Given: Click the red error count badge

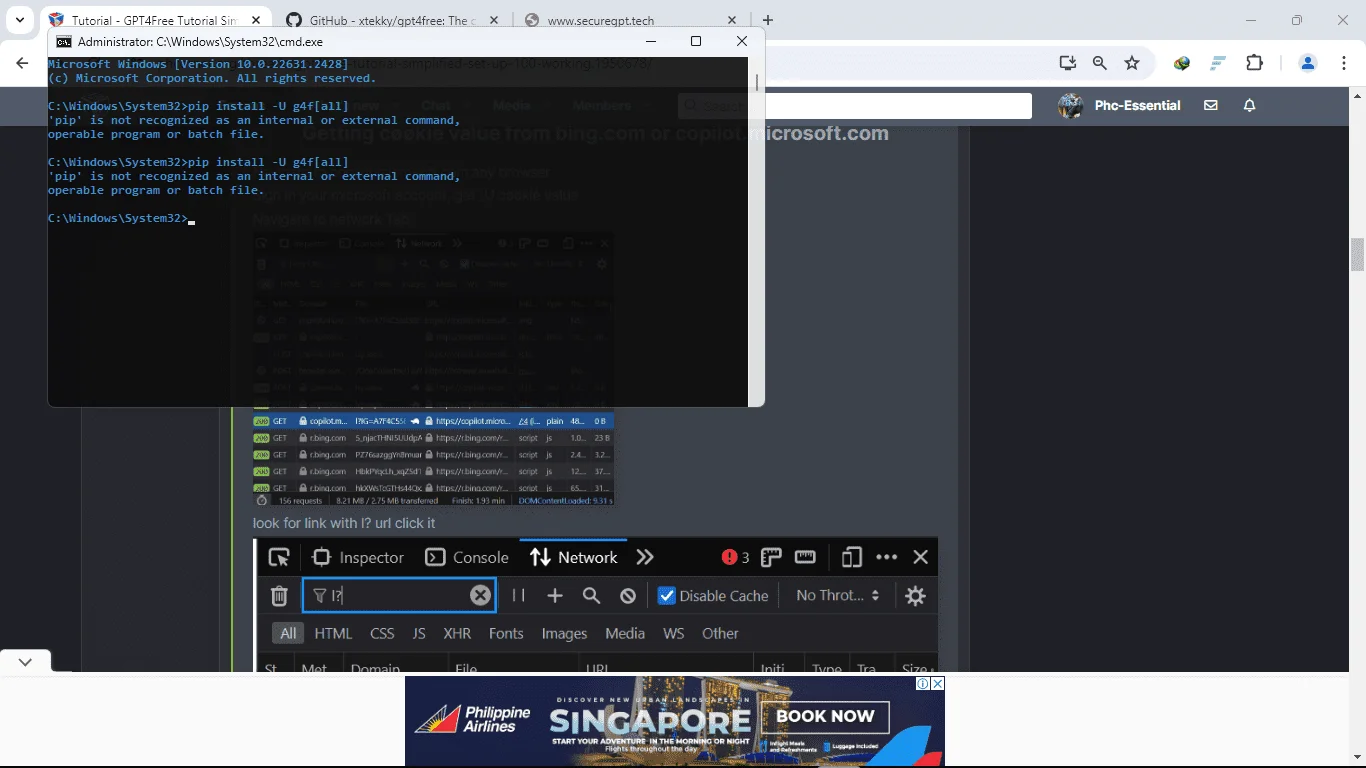Looking at the screenshot, I should click(x=735, y=557).
